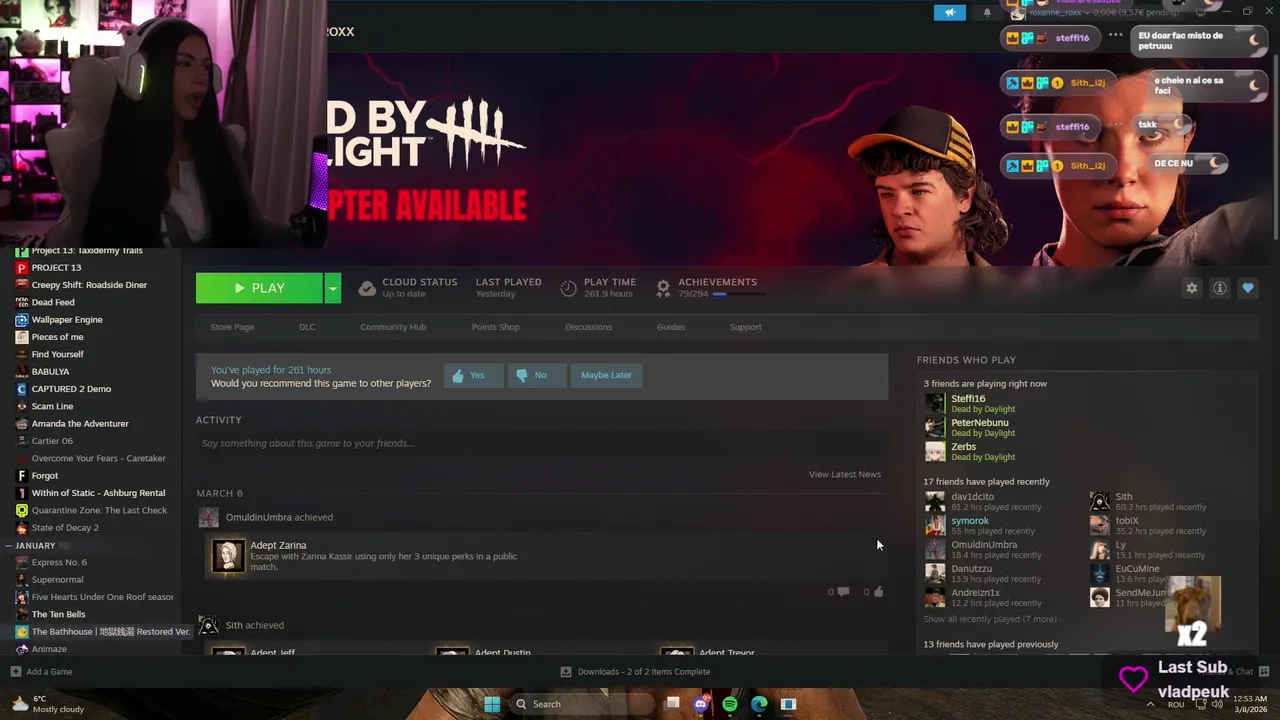Open Steam notifications bell icon
The height and width of the screenshot is (720, 1280).
click(987, 12)
